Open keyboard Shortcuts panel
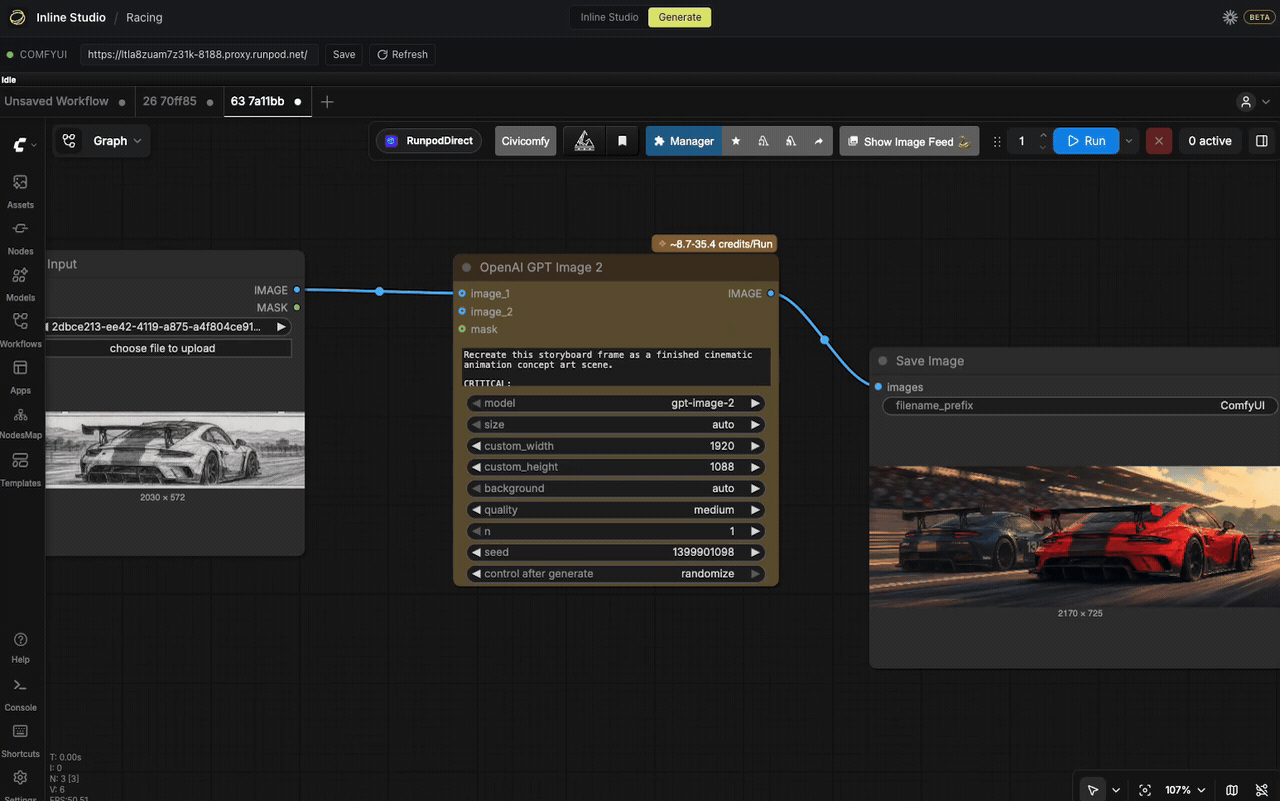 point(20,740)
